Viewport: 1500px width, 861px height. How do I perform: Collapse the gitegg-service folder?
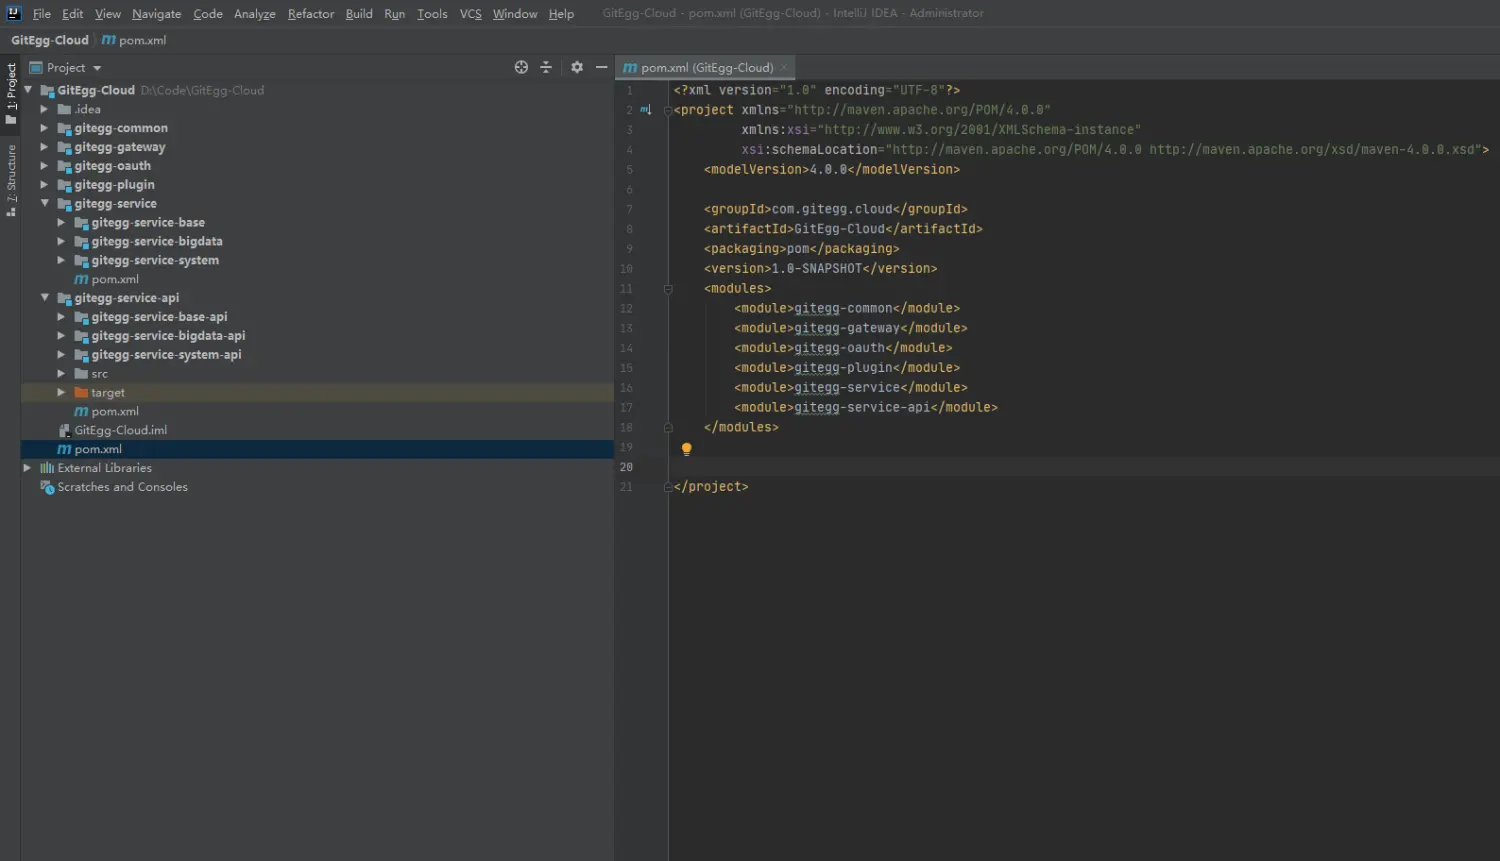coord(44,203)
